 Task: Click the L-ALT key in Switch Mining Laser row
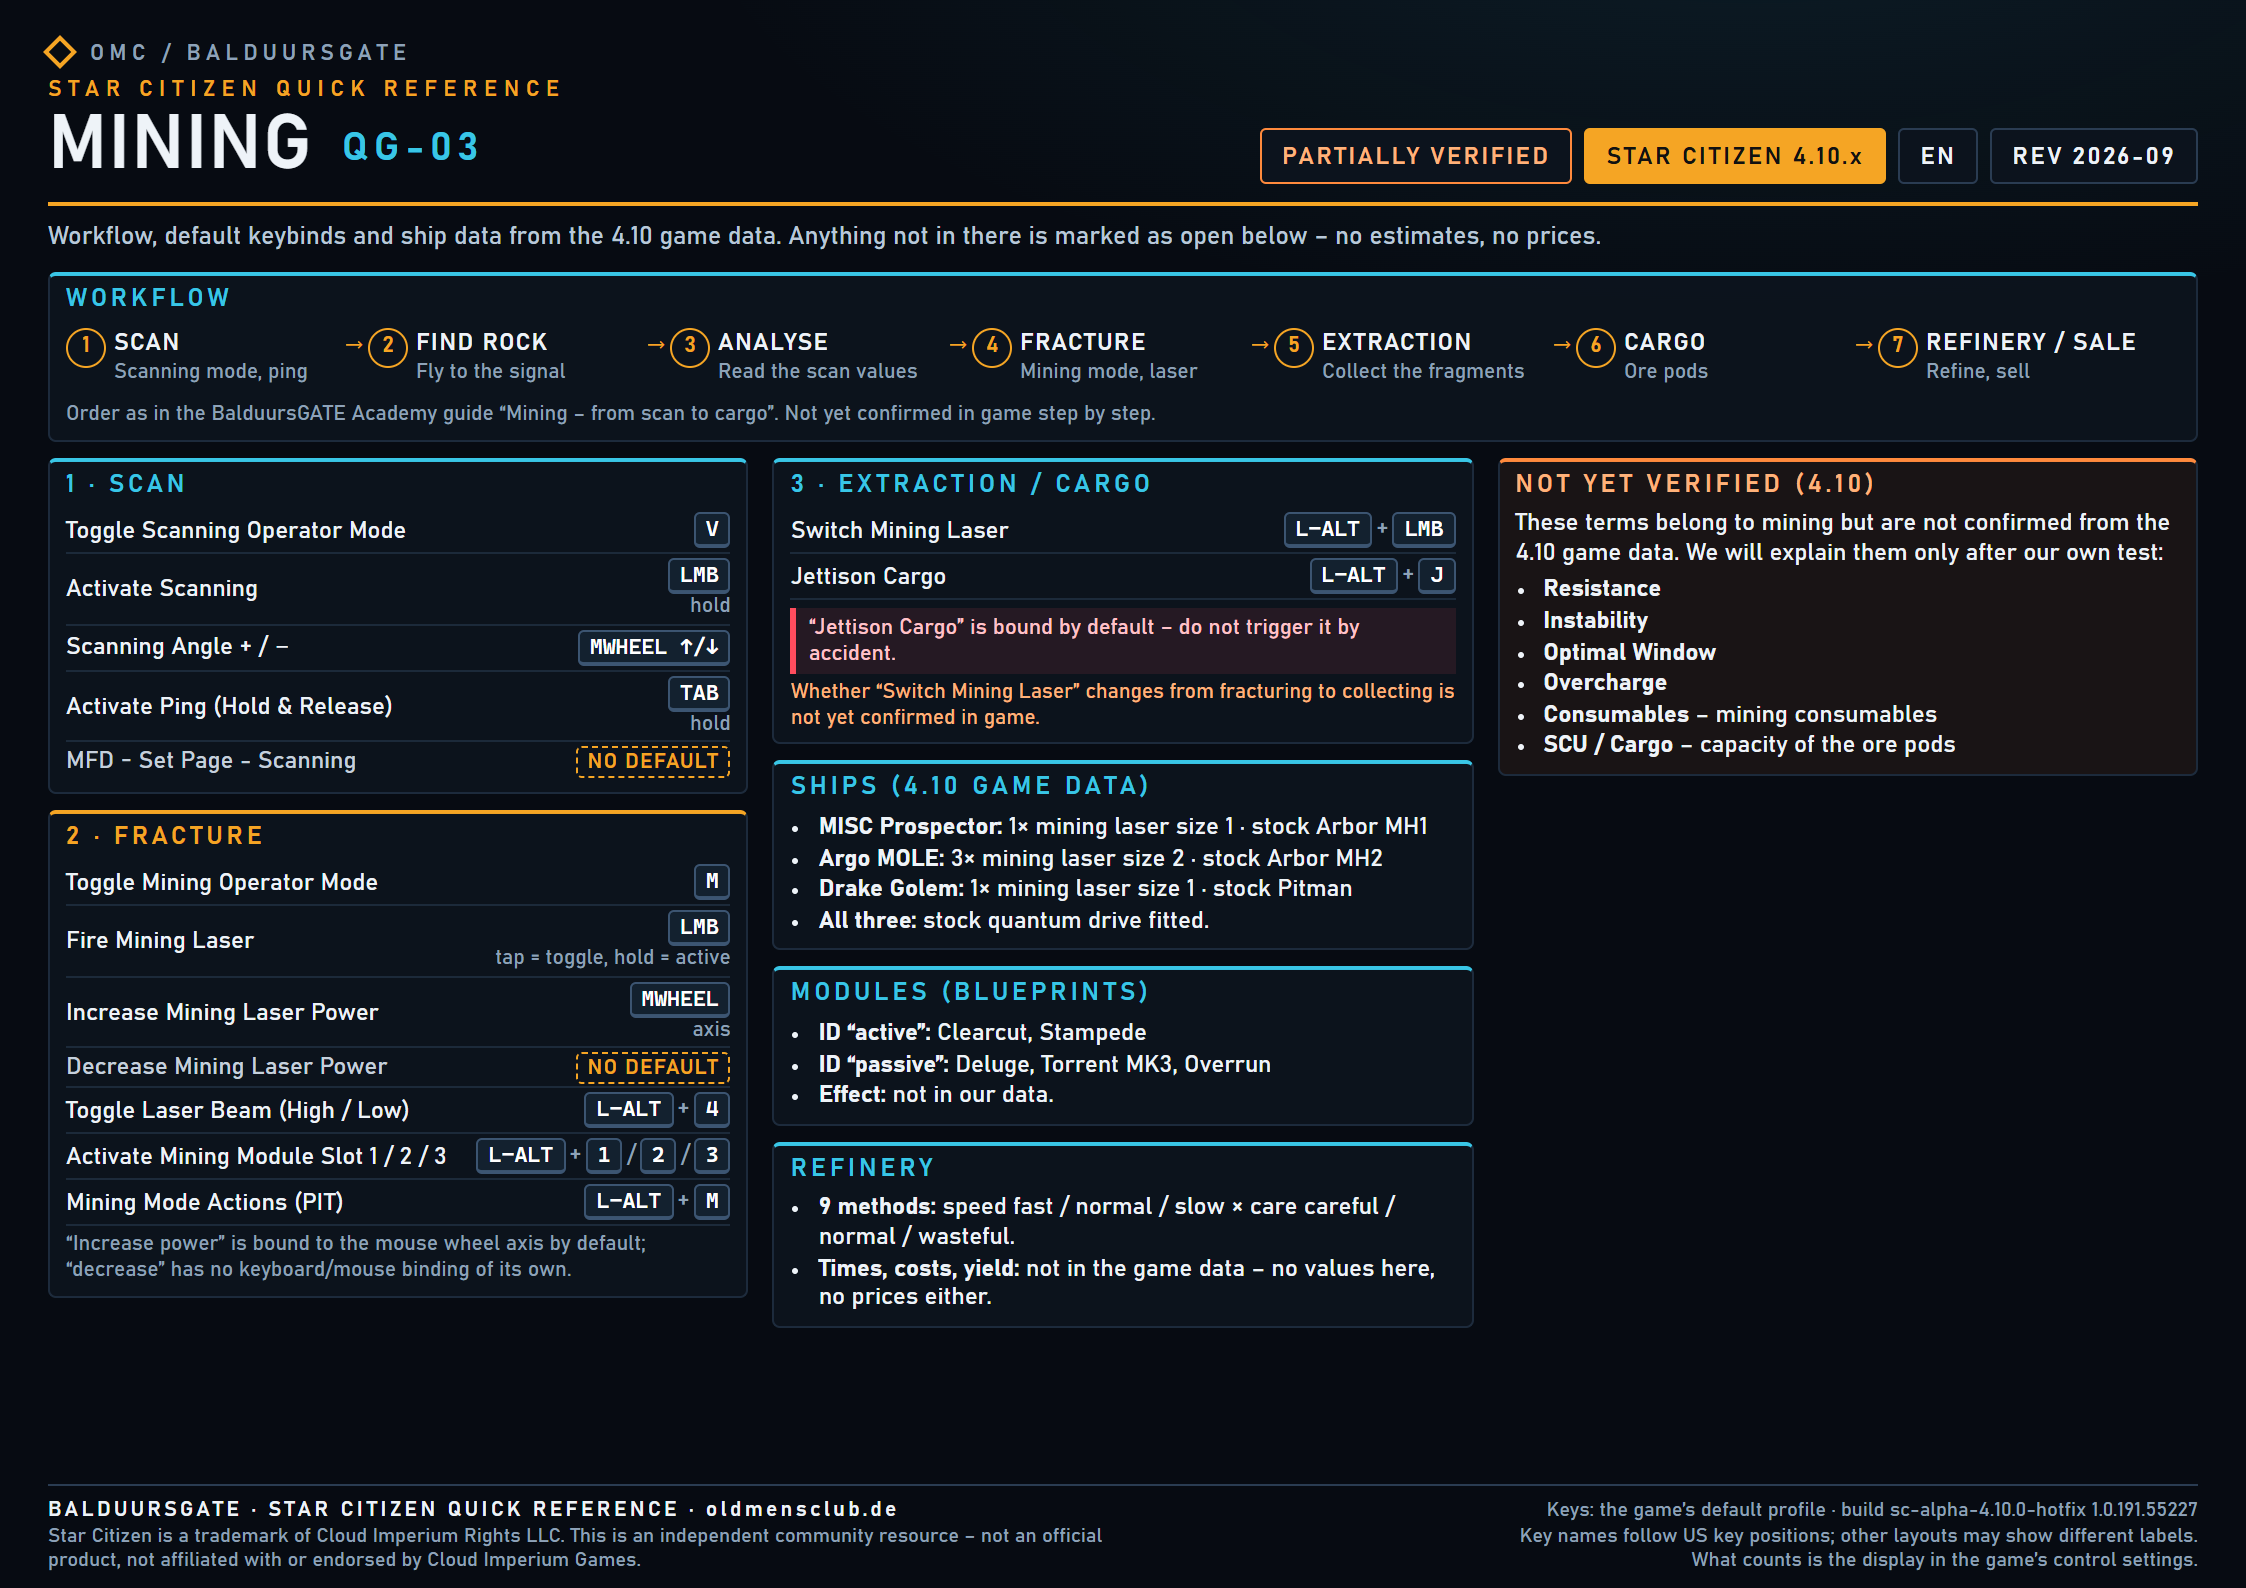tap(1328, 529)
